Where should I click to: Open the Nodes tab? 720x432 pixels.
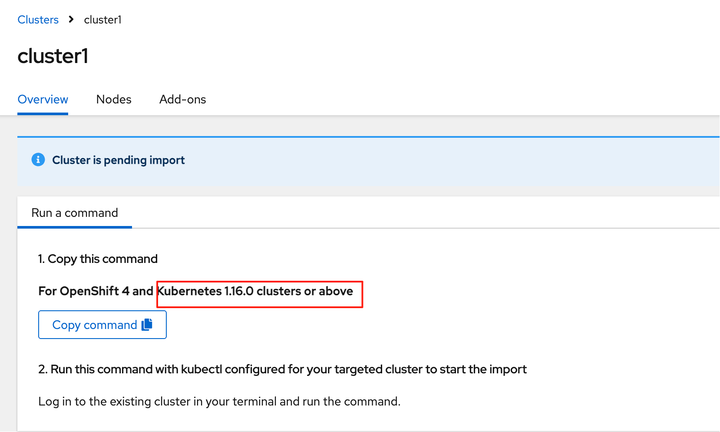pos(114,100)
